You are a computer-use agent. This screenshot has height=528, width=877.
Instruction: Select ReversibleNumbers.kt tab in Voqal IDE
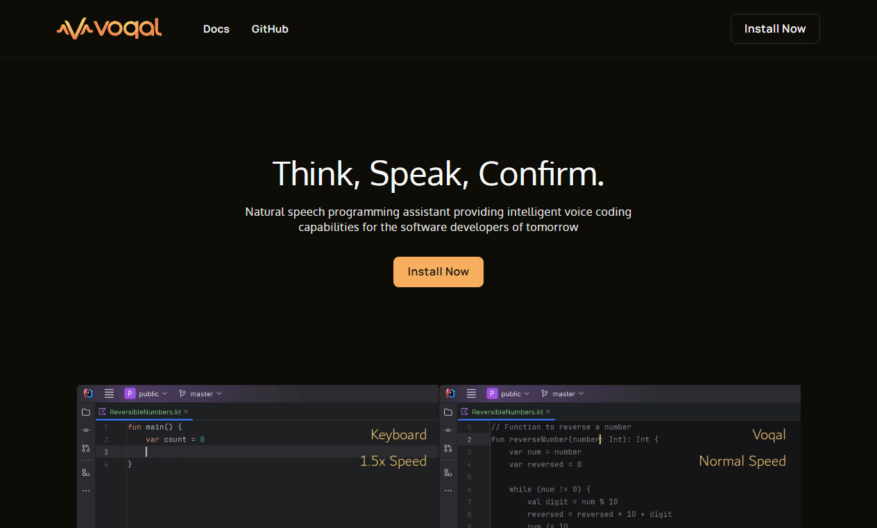[x=507, y=412]
